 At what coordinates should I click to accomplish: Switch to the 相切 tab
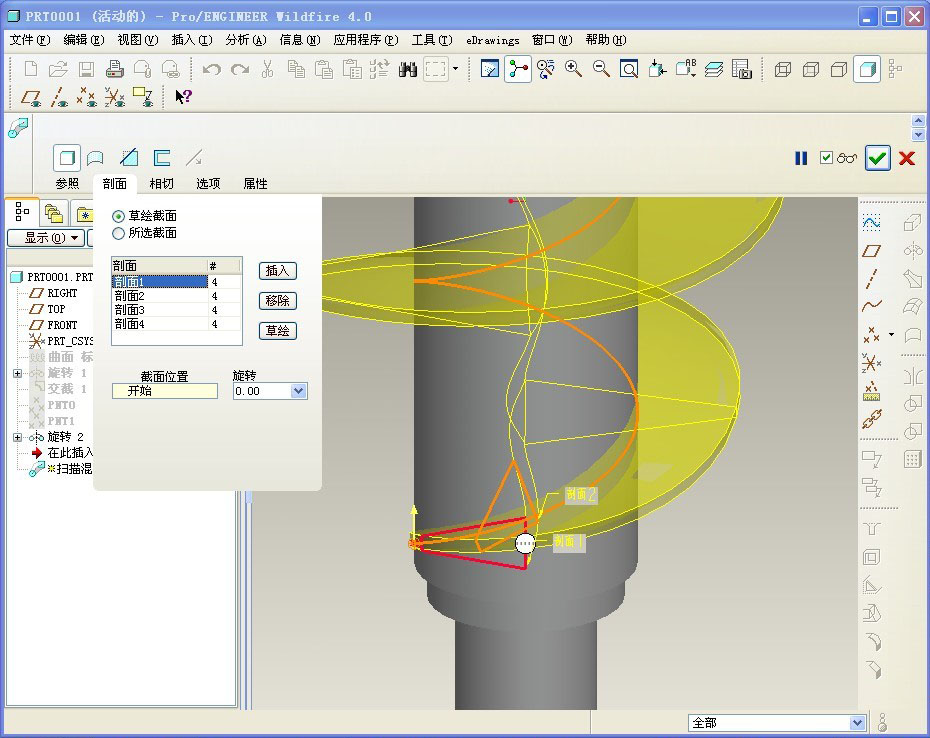coord(161,184)
